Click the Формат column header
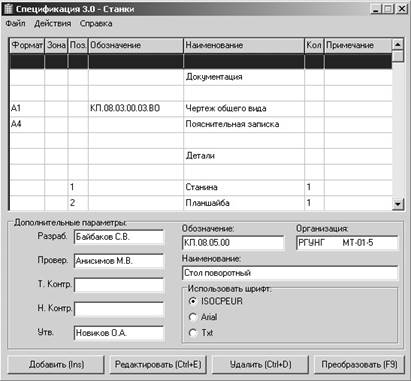The height and width of the screenshot is (381, 411). (27, 45)
